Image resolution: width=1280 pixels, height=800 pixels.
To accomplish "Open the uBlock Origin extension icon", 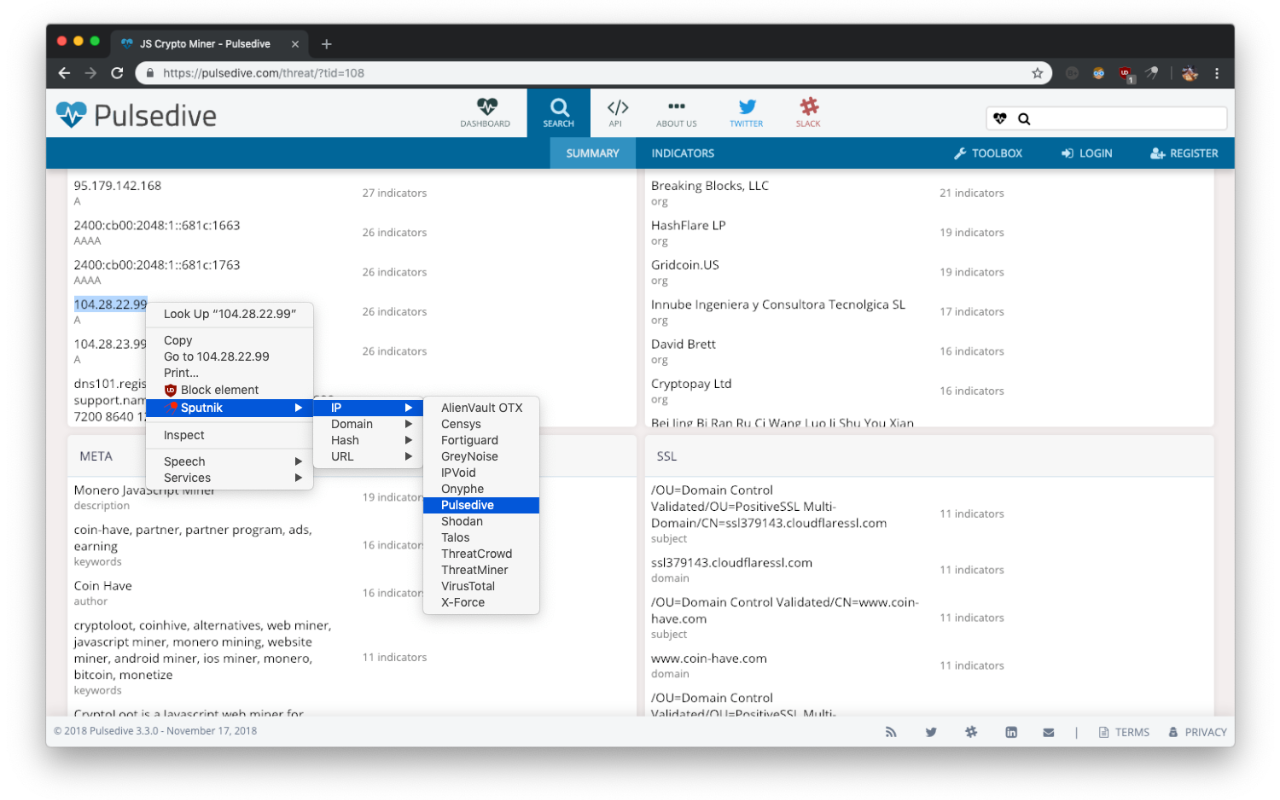I will (x=1126, y=74).
